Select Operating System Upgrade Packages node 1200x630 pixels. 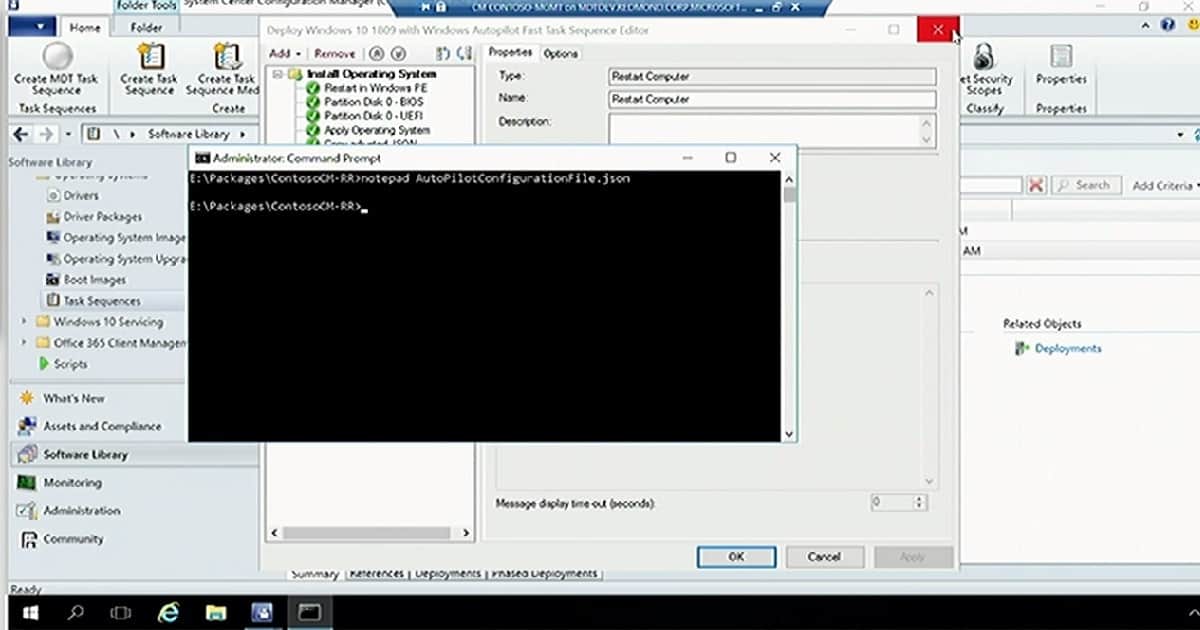116,259
